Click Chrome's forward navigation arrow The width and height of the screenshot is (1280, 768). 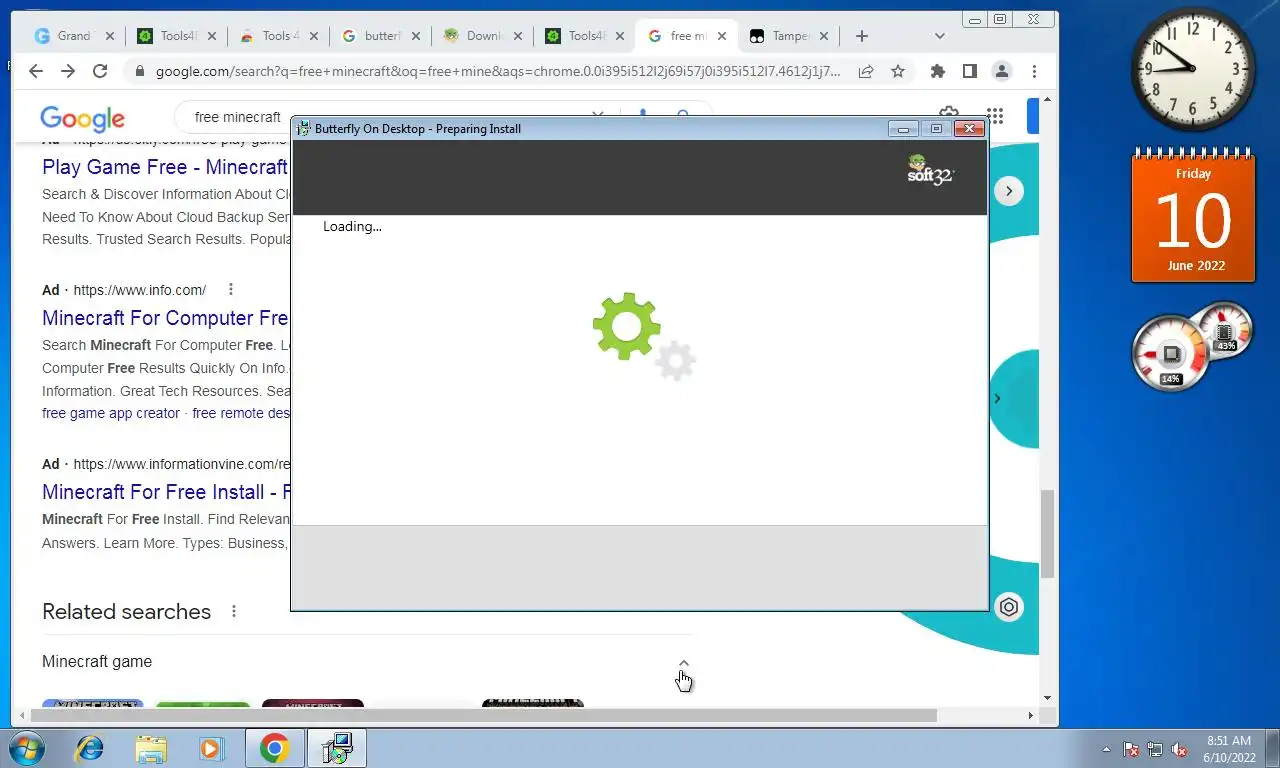68,71
